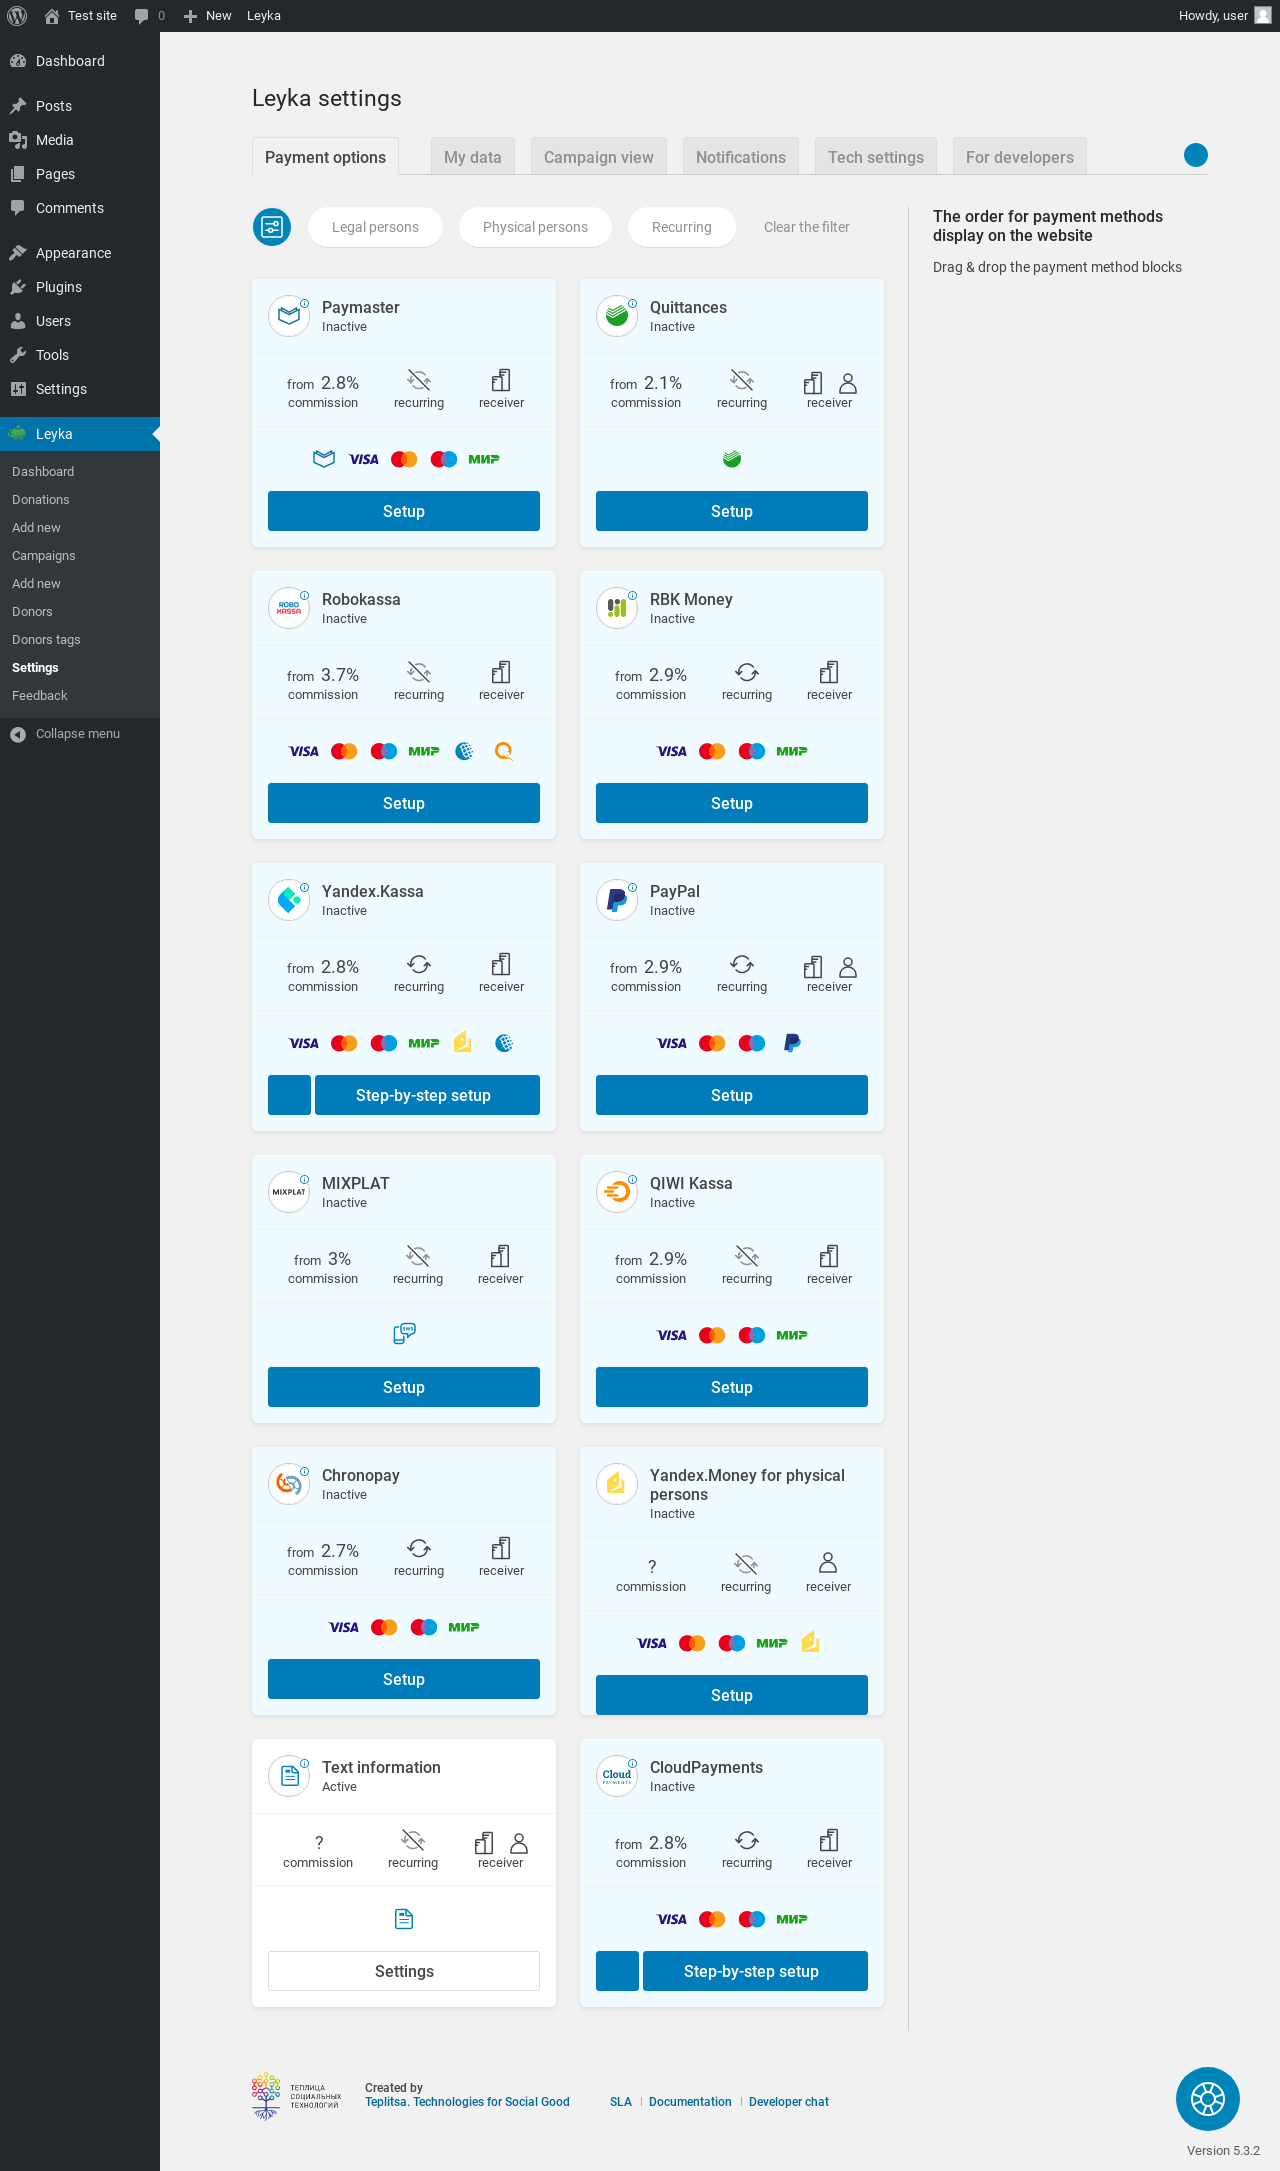Click the MIXPLAT gateway logo
Screen dimensions: 1280x2171
(x=289, y=1192)
